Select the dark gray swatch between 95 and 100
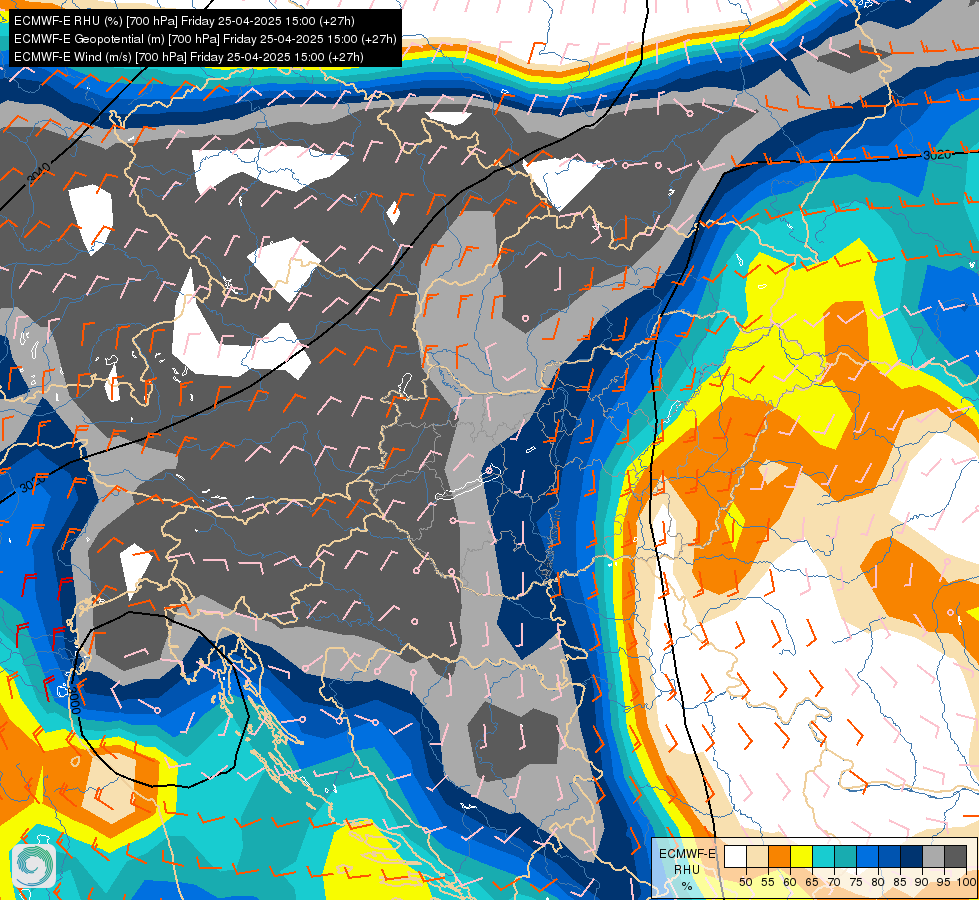 pyautogui.click(x=955, y=856)
